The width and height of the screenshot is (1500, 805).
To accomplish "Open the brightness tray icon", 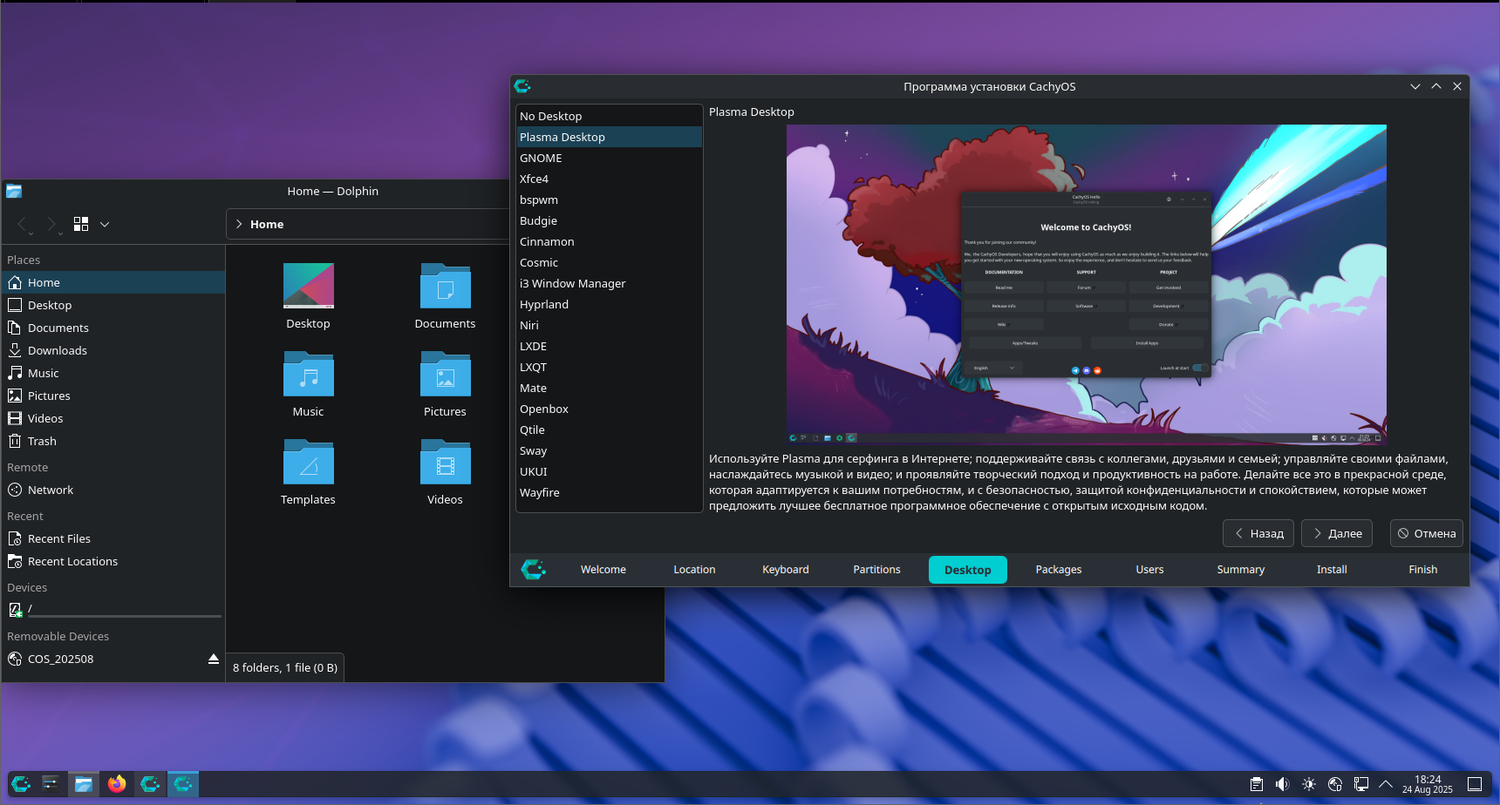I will pyautogui.click(x=1309, y=784).
